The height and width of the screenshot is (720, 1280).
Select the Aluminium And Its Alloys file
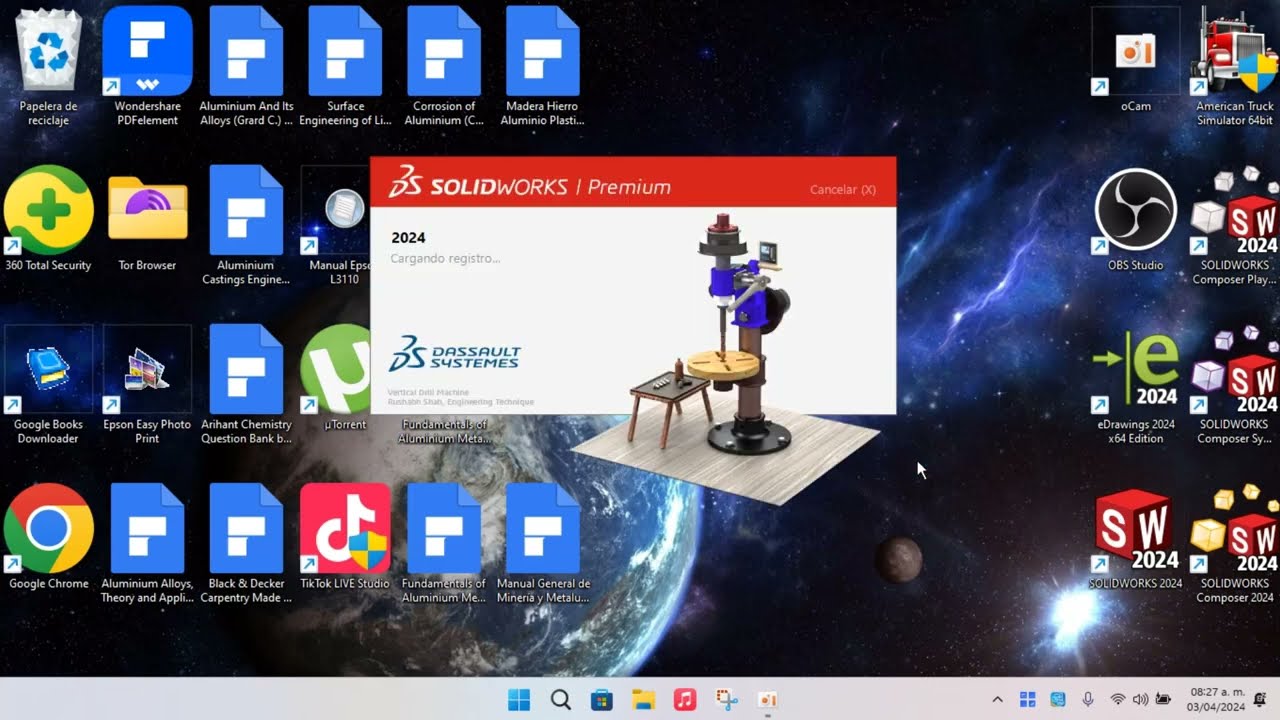pos(246,67)
